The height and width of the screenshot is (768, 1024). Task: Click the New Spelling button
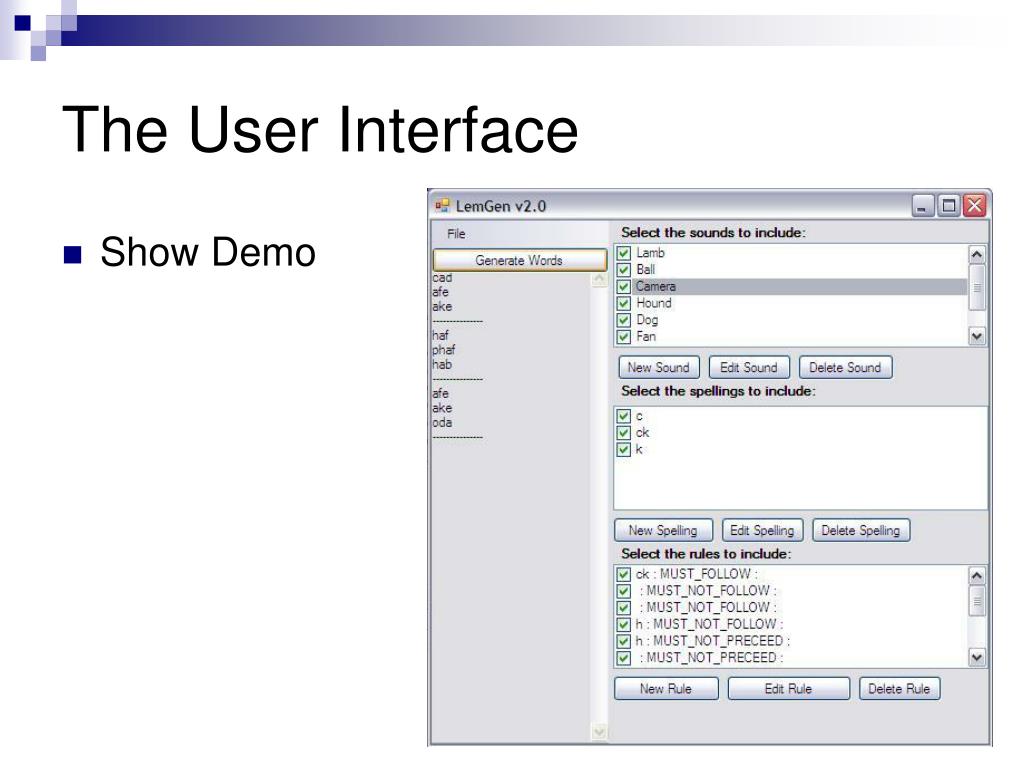(x=663, y=530)
